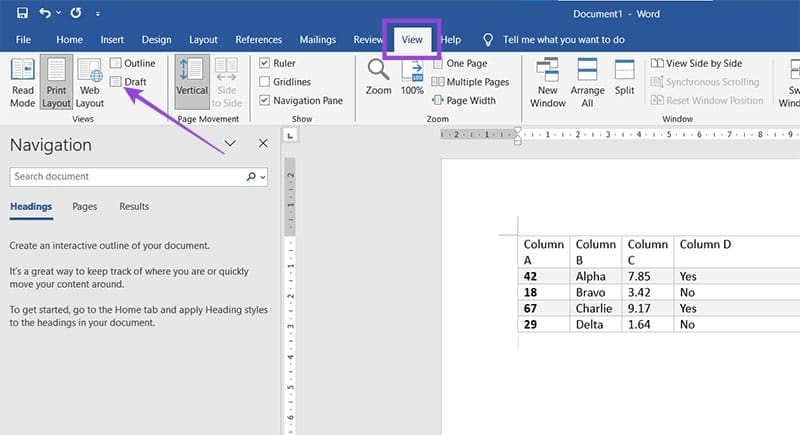Click the lightbulb Tell me icon
Screen dimensions: 800x435
click(488, 39)
